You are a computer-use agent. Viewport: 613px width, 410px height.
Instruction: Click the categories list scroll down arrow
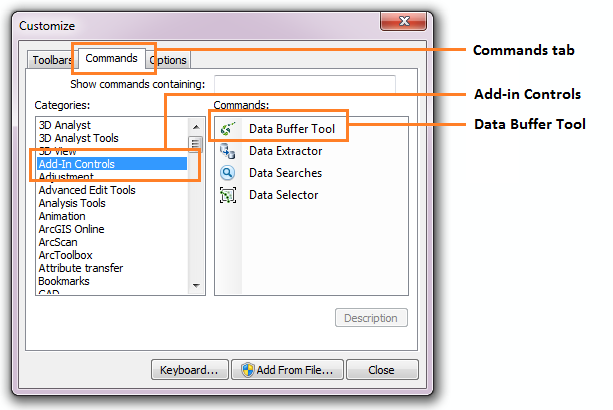(x=196, y=286)
